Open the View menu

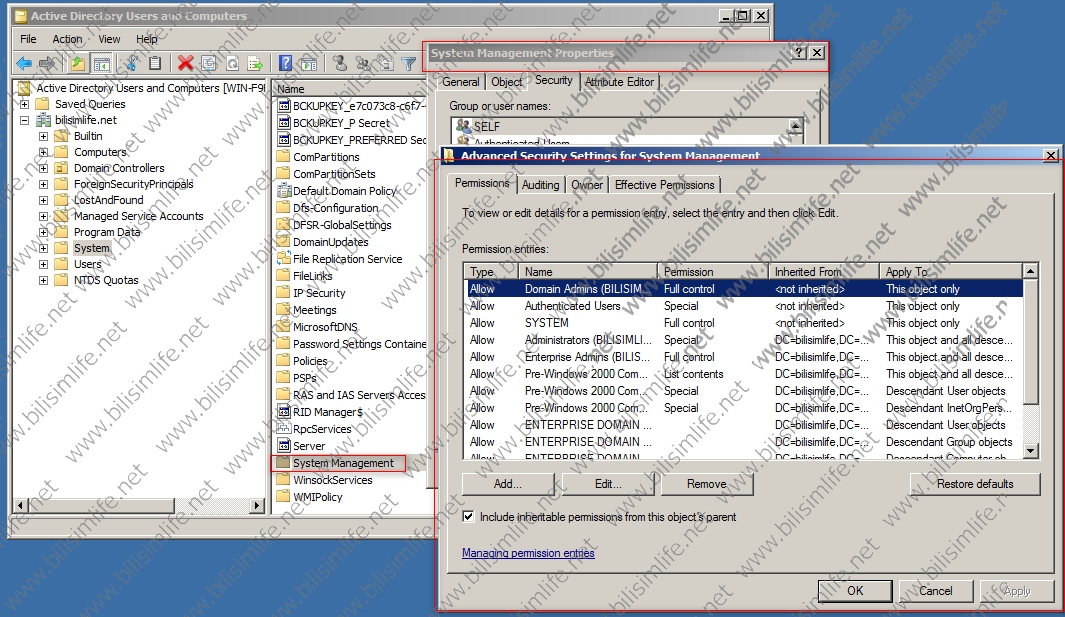(109, 39)
